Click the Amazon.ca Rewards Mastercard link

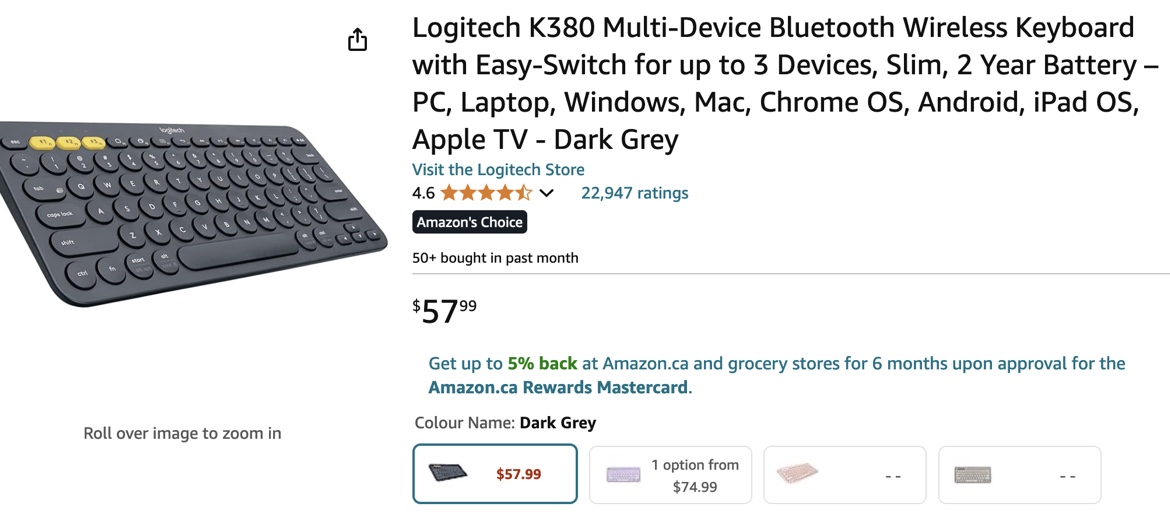(x=558, y=388)
